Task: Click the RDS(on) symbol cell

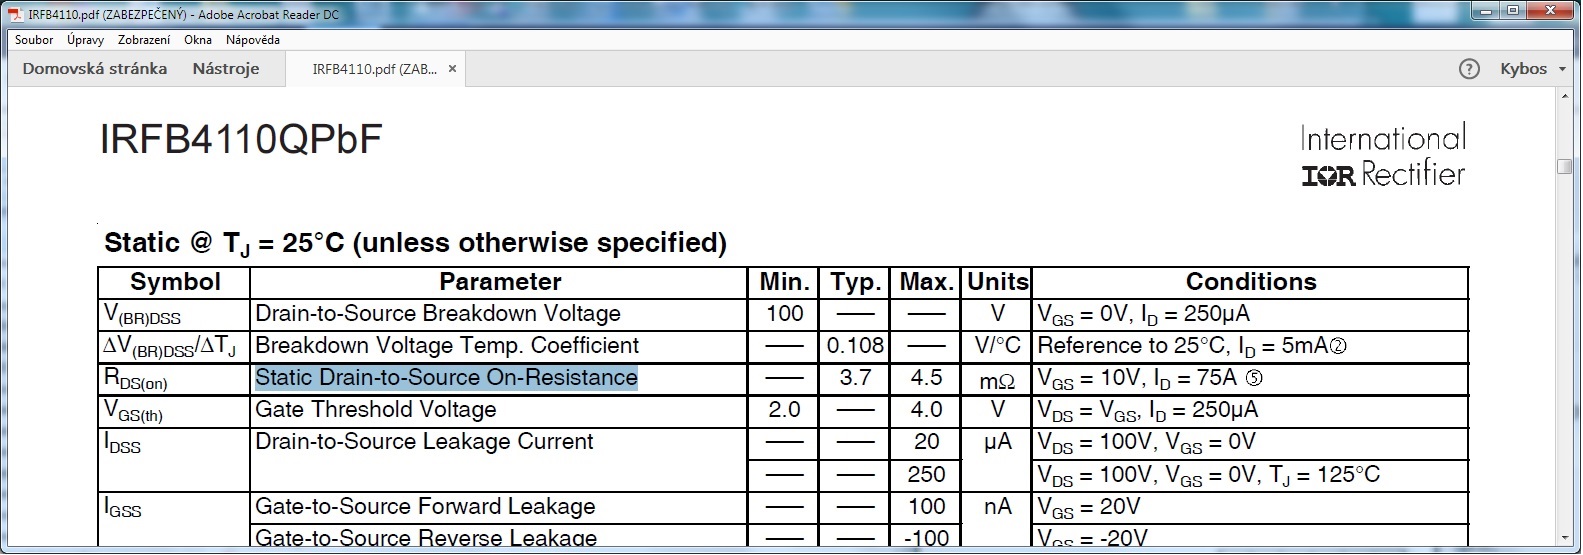Action: pos(135,379)
